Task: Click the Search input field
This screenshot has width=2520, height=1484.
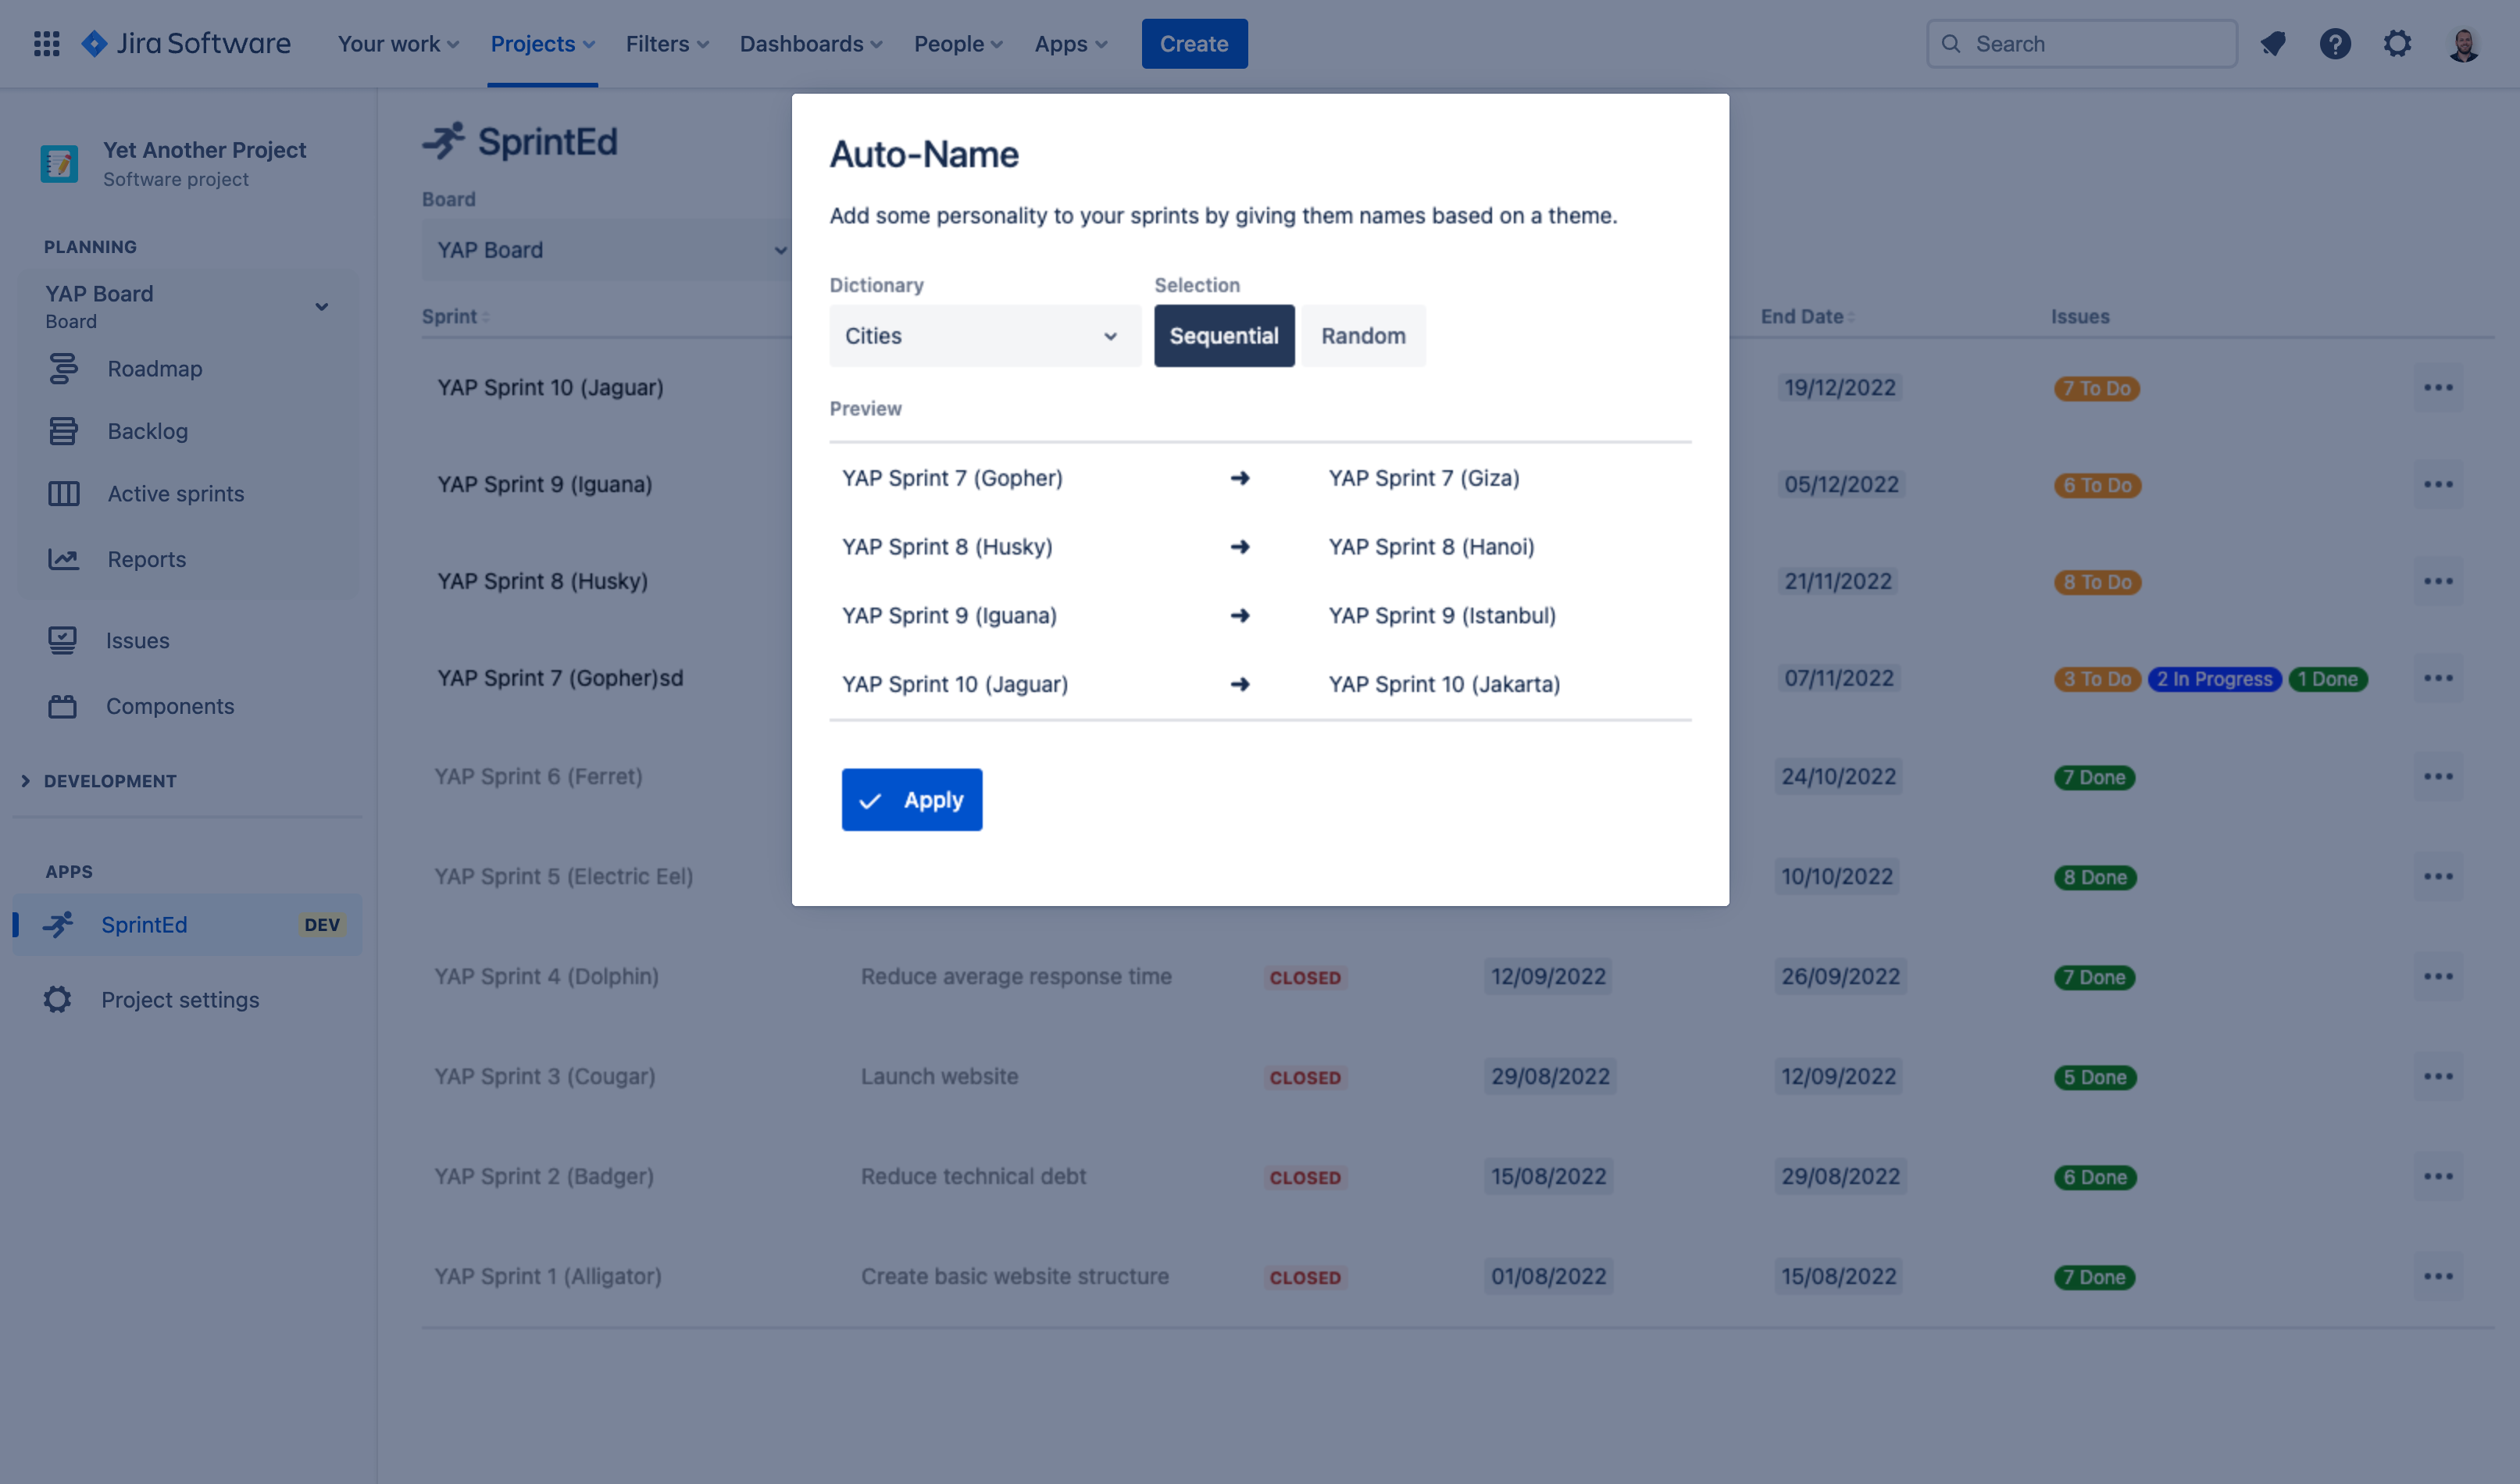Action: [x=2082, y=44]
